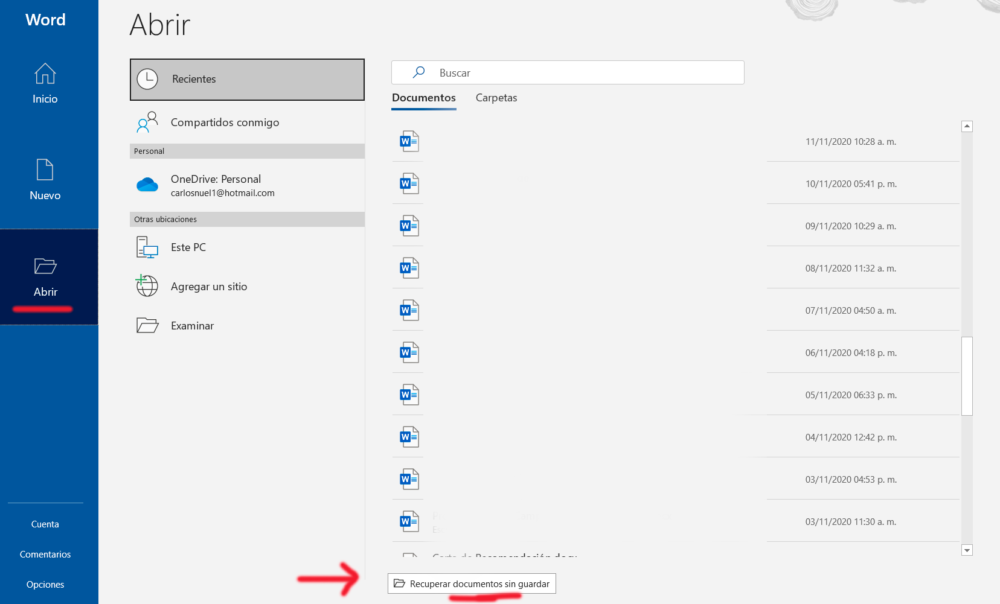The image size is (1000, 604).
Task: Click the Inicio home icon in sidebar
Action: (x=45, y=75)
